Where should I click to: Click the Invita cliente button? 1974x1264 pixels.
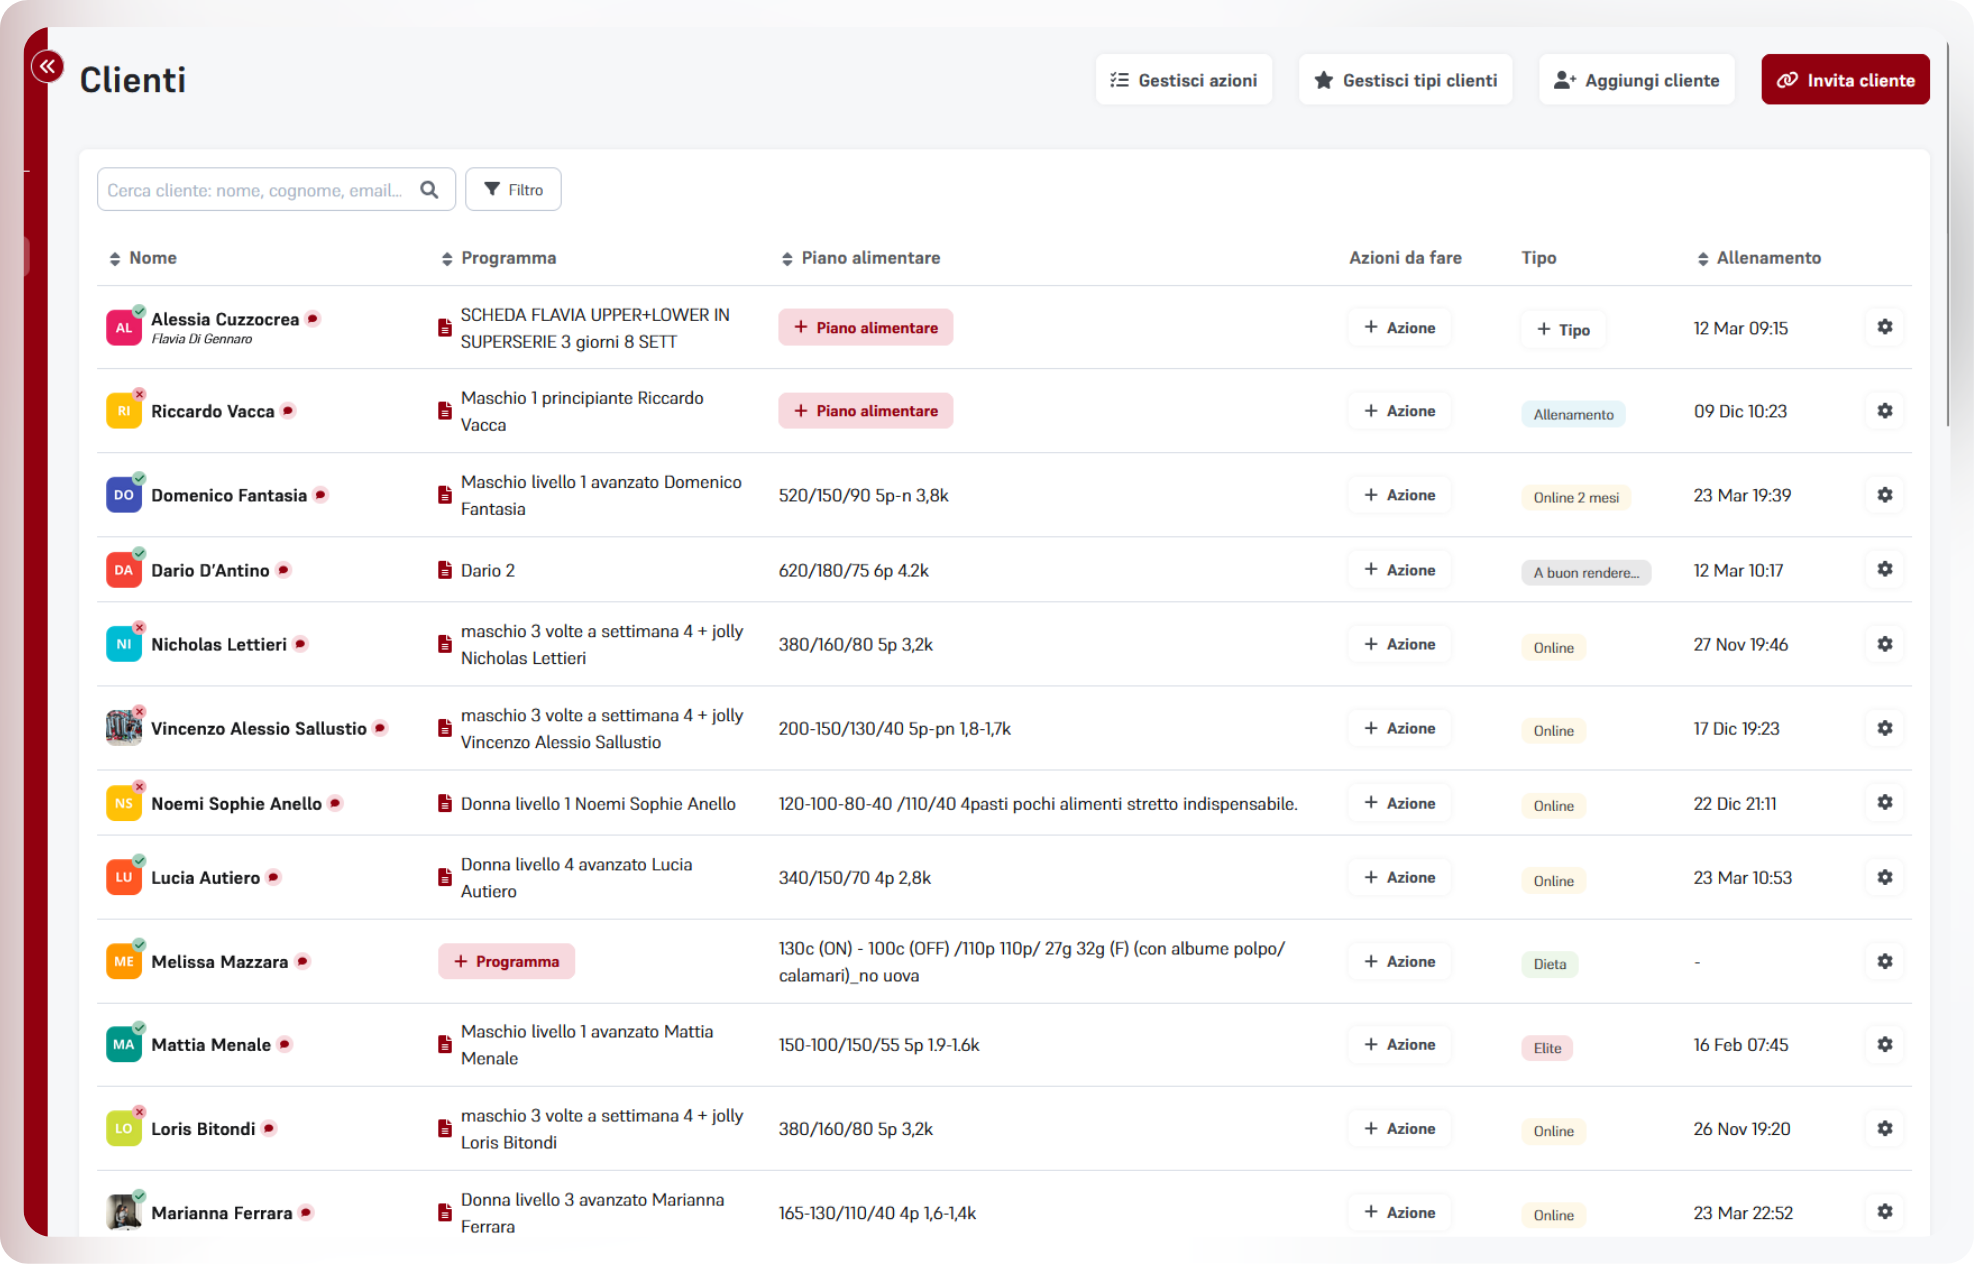tap(1844, 80)
